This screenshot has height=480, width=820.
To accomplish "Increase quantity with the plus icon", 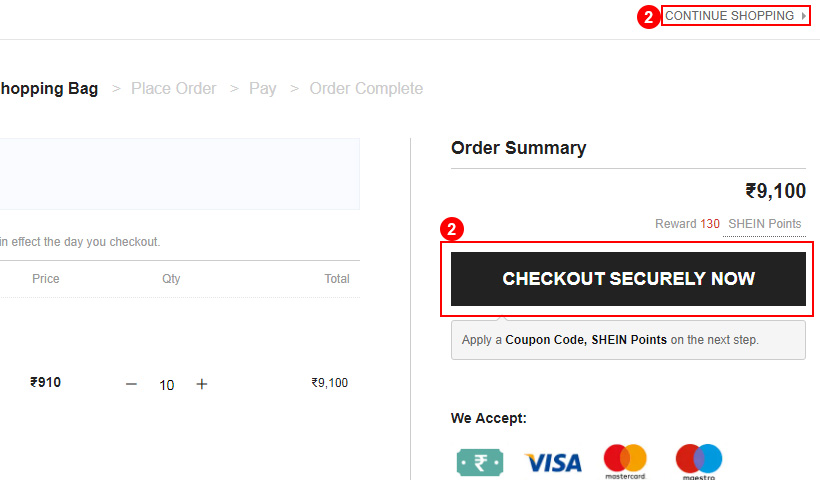I will pyautogui.click(x=202, y=384).
